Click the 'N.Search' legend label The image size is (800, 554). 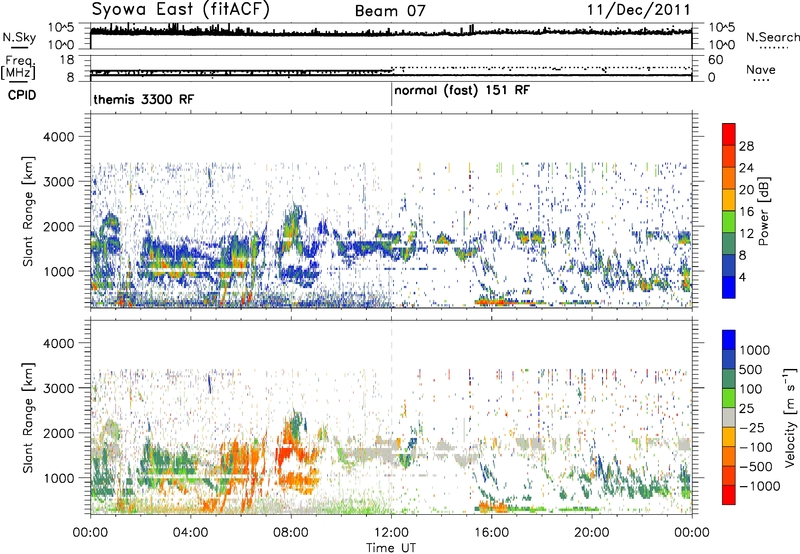(x=772, y=37)
